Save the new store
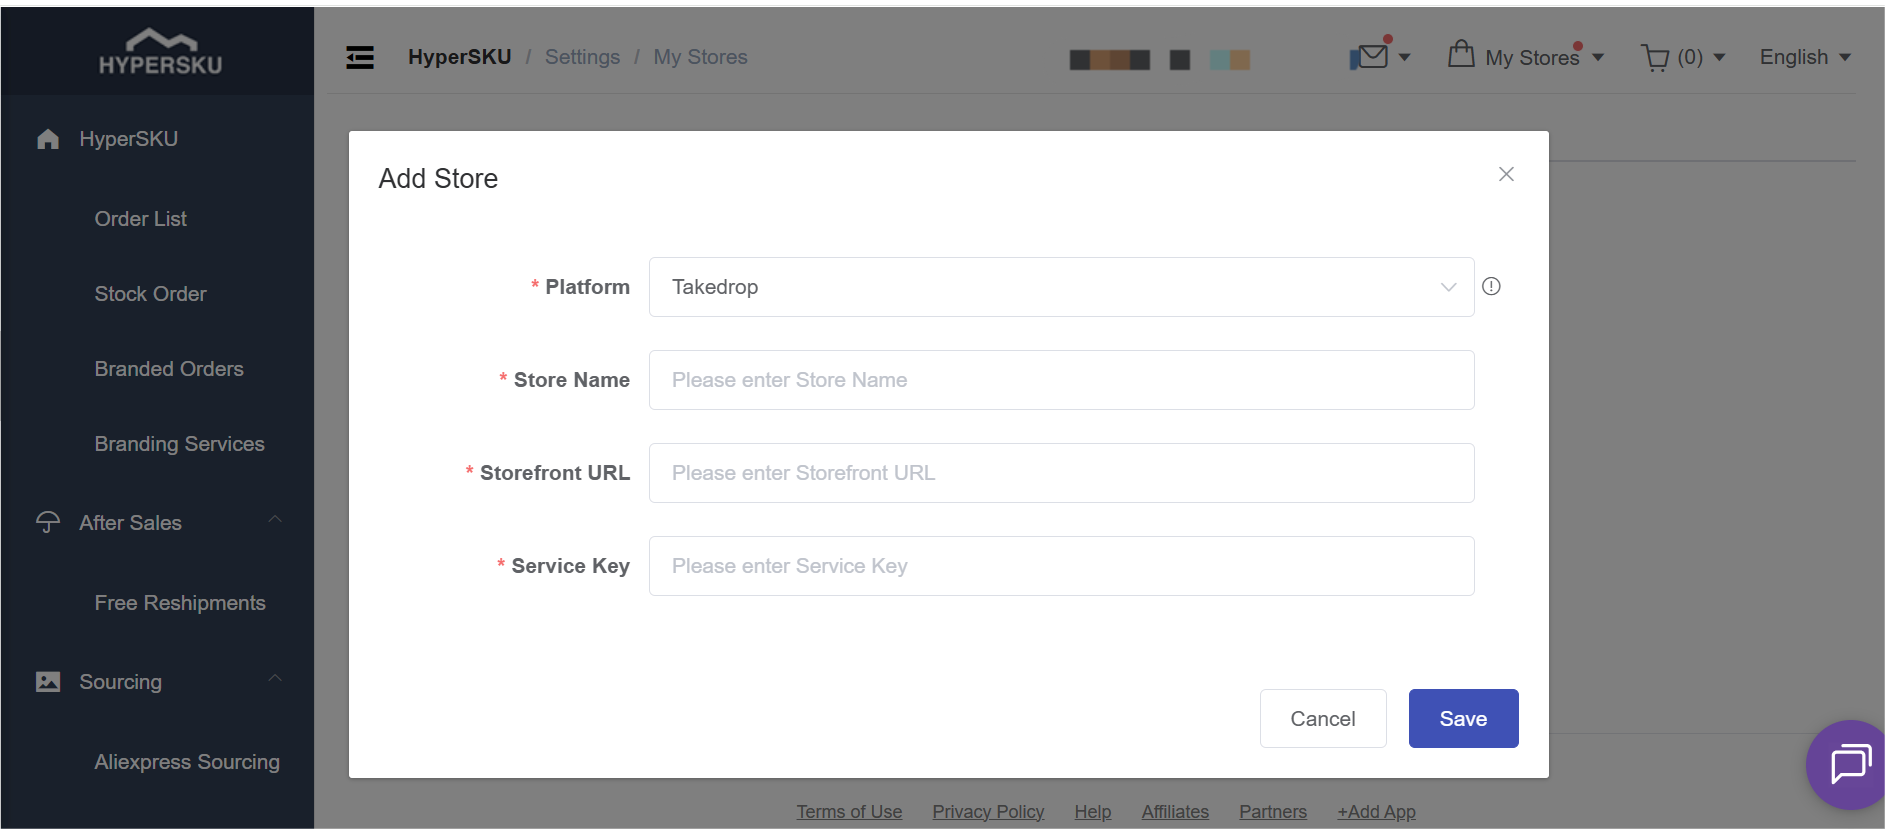 [x=1463, y=718]
